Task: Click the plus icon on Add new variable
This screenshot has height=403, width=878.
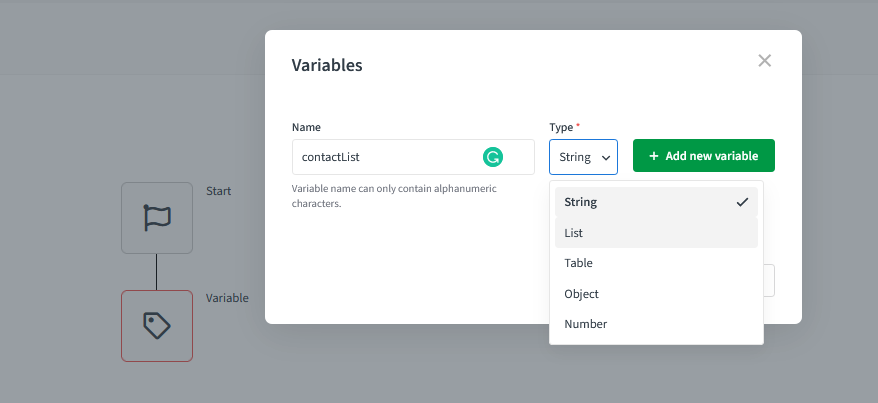Action: click(654, 156)
